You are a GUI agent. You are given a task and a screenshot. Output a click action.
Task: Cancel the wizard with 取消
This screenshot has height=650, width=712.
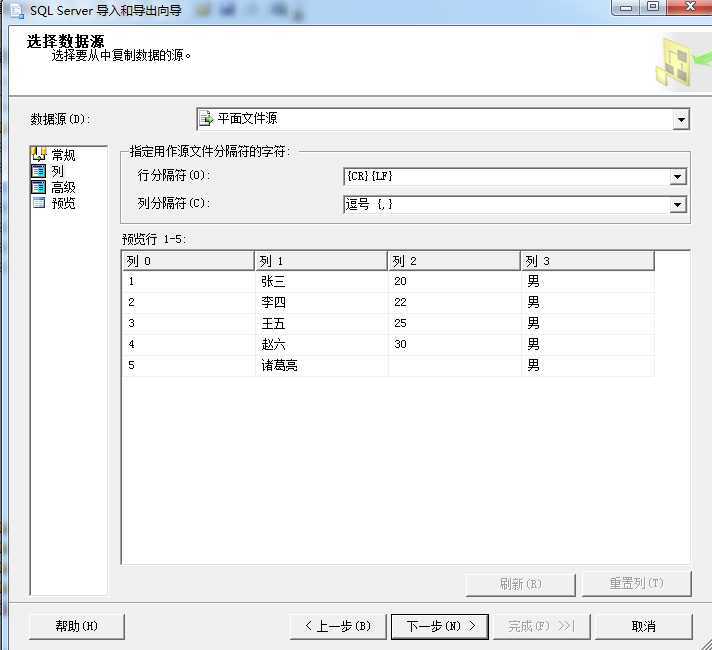tap(644, 626)
